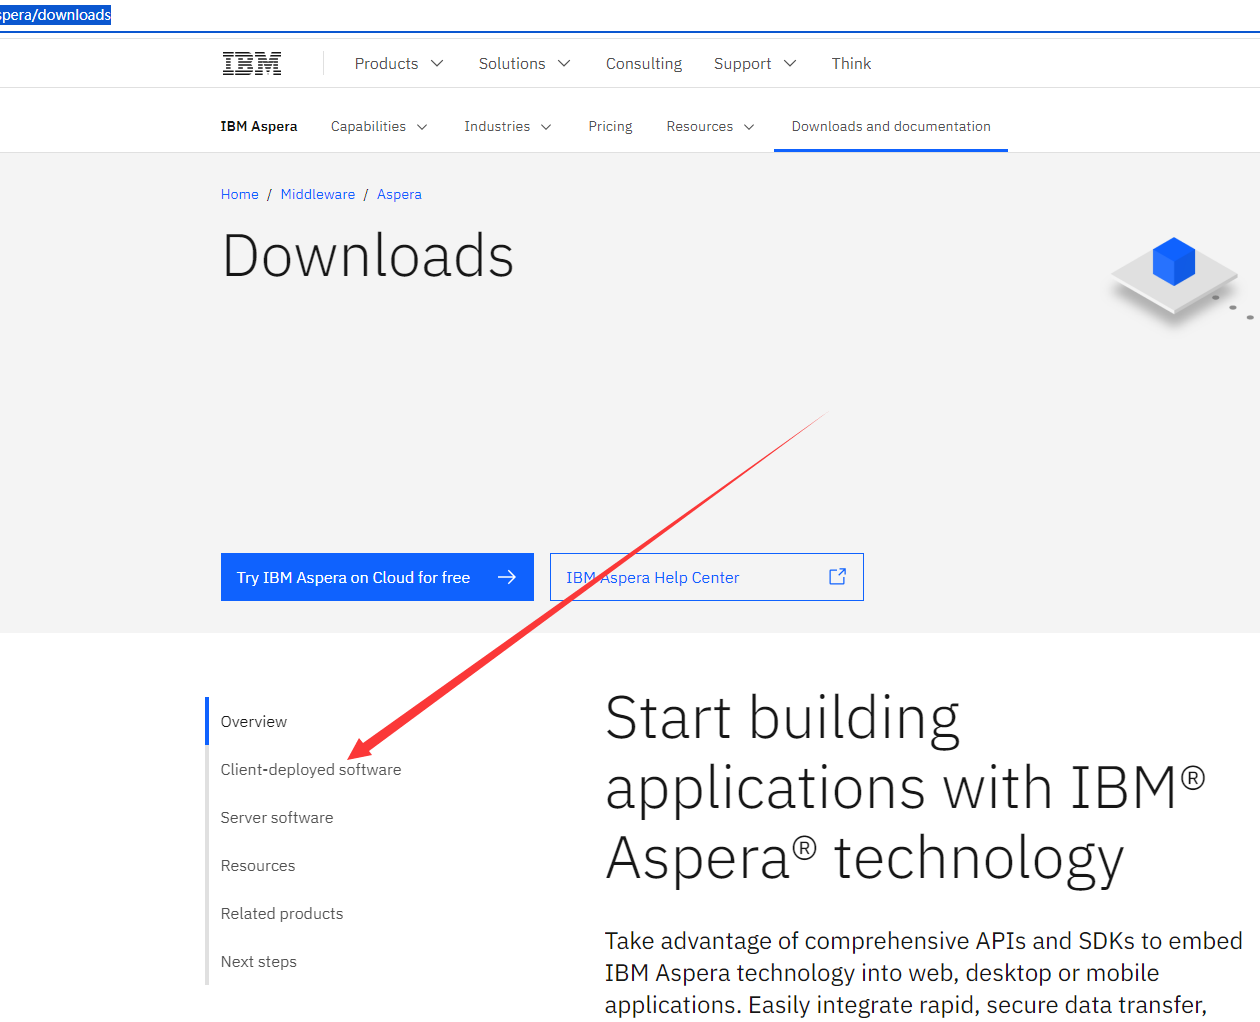The height and width of the screenshot is (1022, 1260).
Task: Open the Aspera breadcrumb link
Action: [x=399, y=194]
